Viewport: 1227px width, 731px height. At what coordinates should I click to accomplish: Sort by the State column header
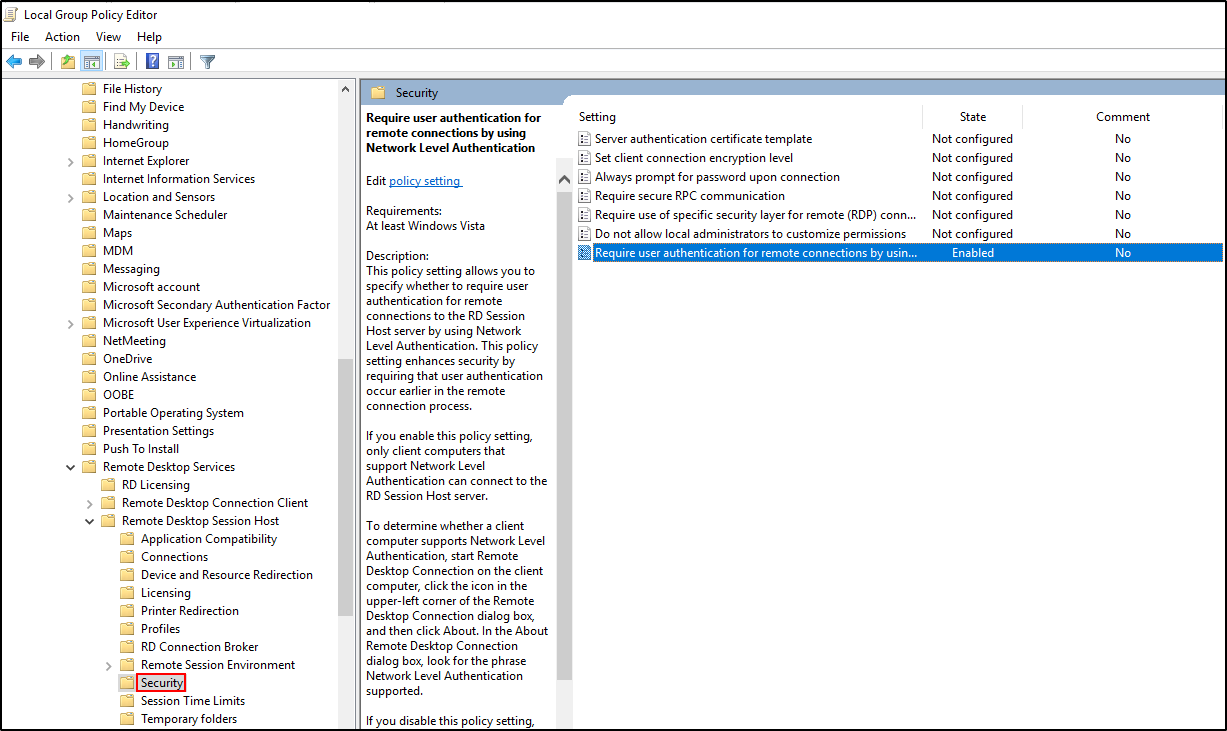click(x=972, y=117)
